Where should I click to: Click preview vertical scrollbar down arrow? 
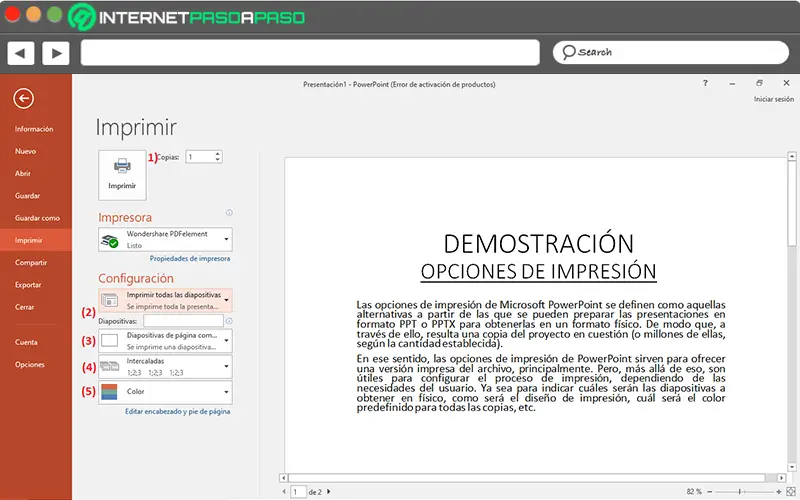click(792, 467)
